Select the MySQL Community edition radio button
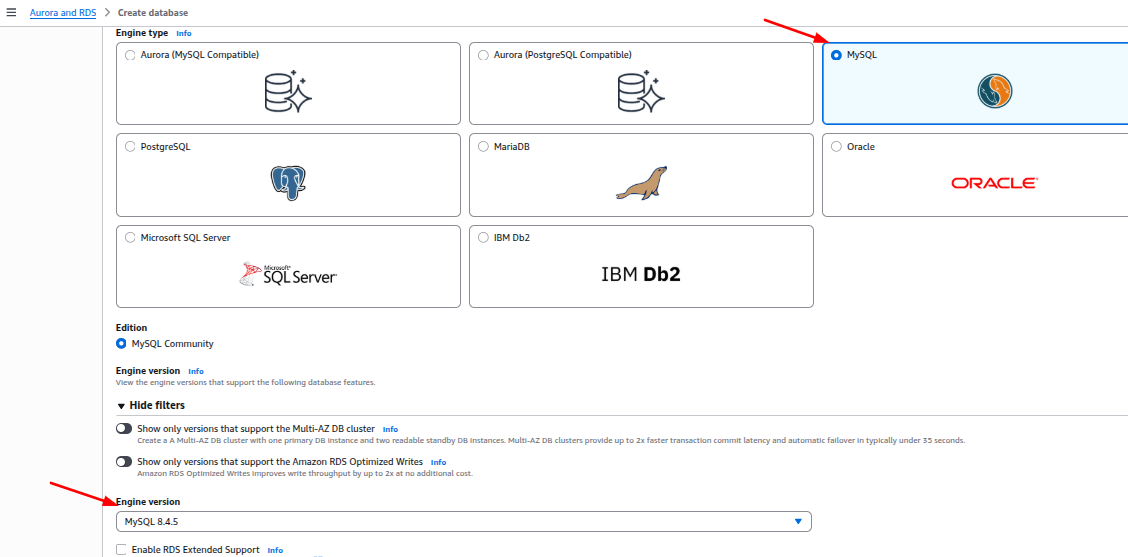This screenshot has width=1128, height=557. 122,344
